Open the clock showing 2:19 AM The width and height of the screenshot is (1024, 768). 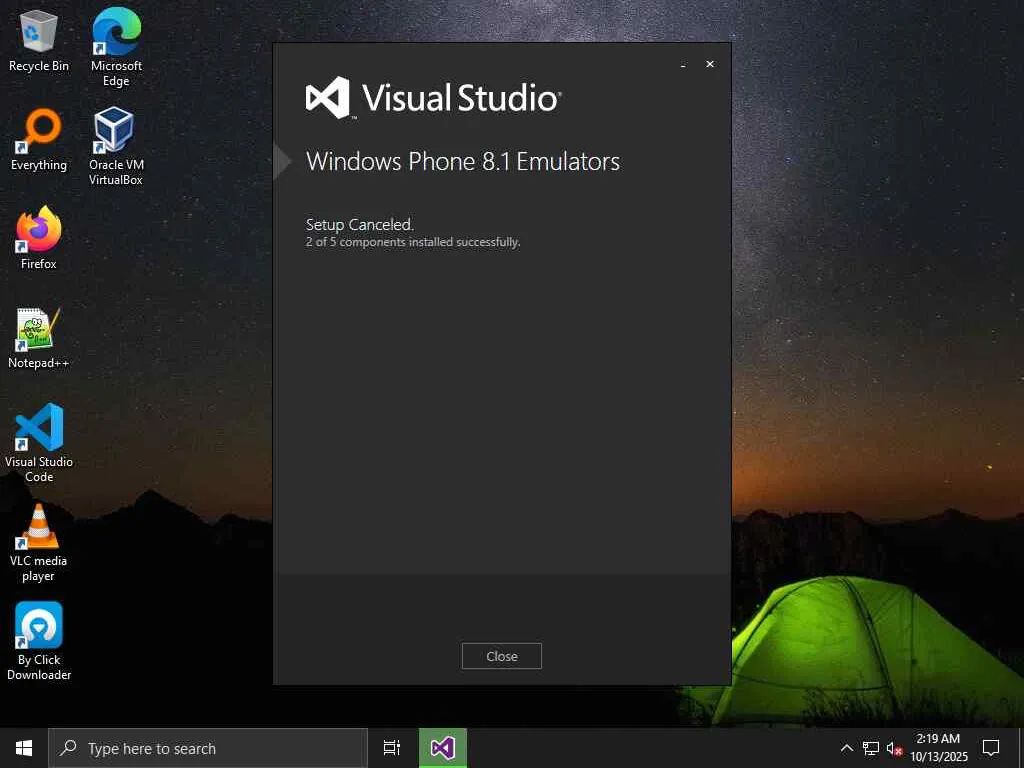tap(938, 748)
